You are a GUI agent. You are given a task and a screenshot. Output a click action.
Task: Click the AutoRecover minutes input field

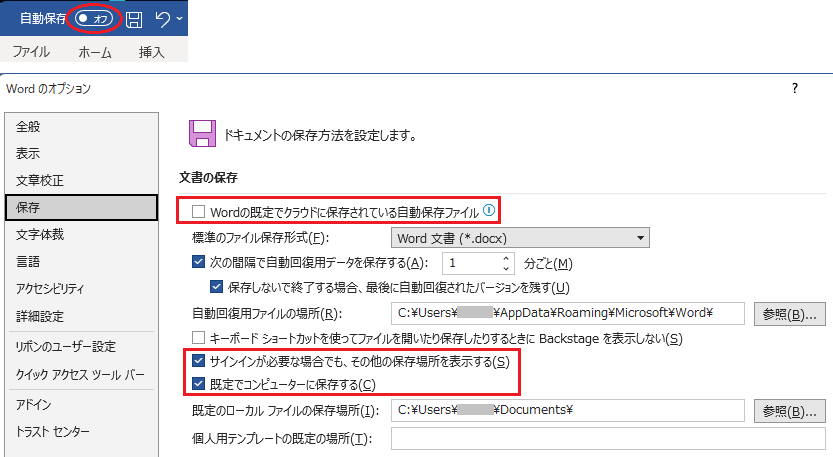click(471, 263)
